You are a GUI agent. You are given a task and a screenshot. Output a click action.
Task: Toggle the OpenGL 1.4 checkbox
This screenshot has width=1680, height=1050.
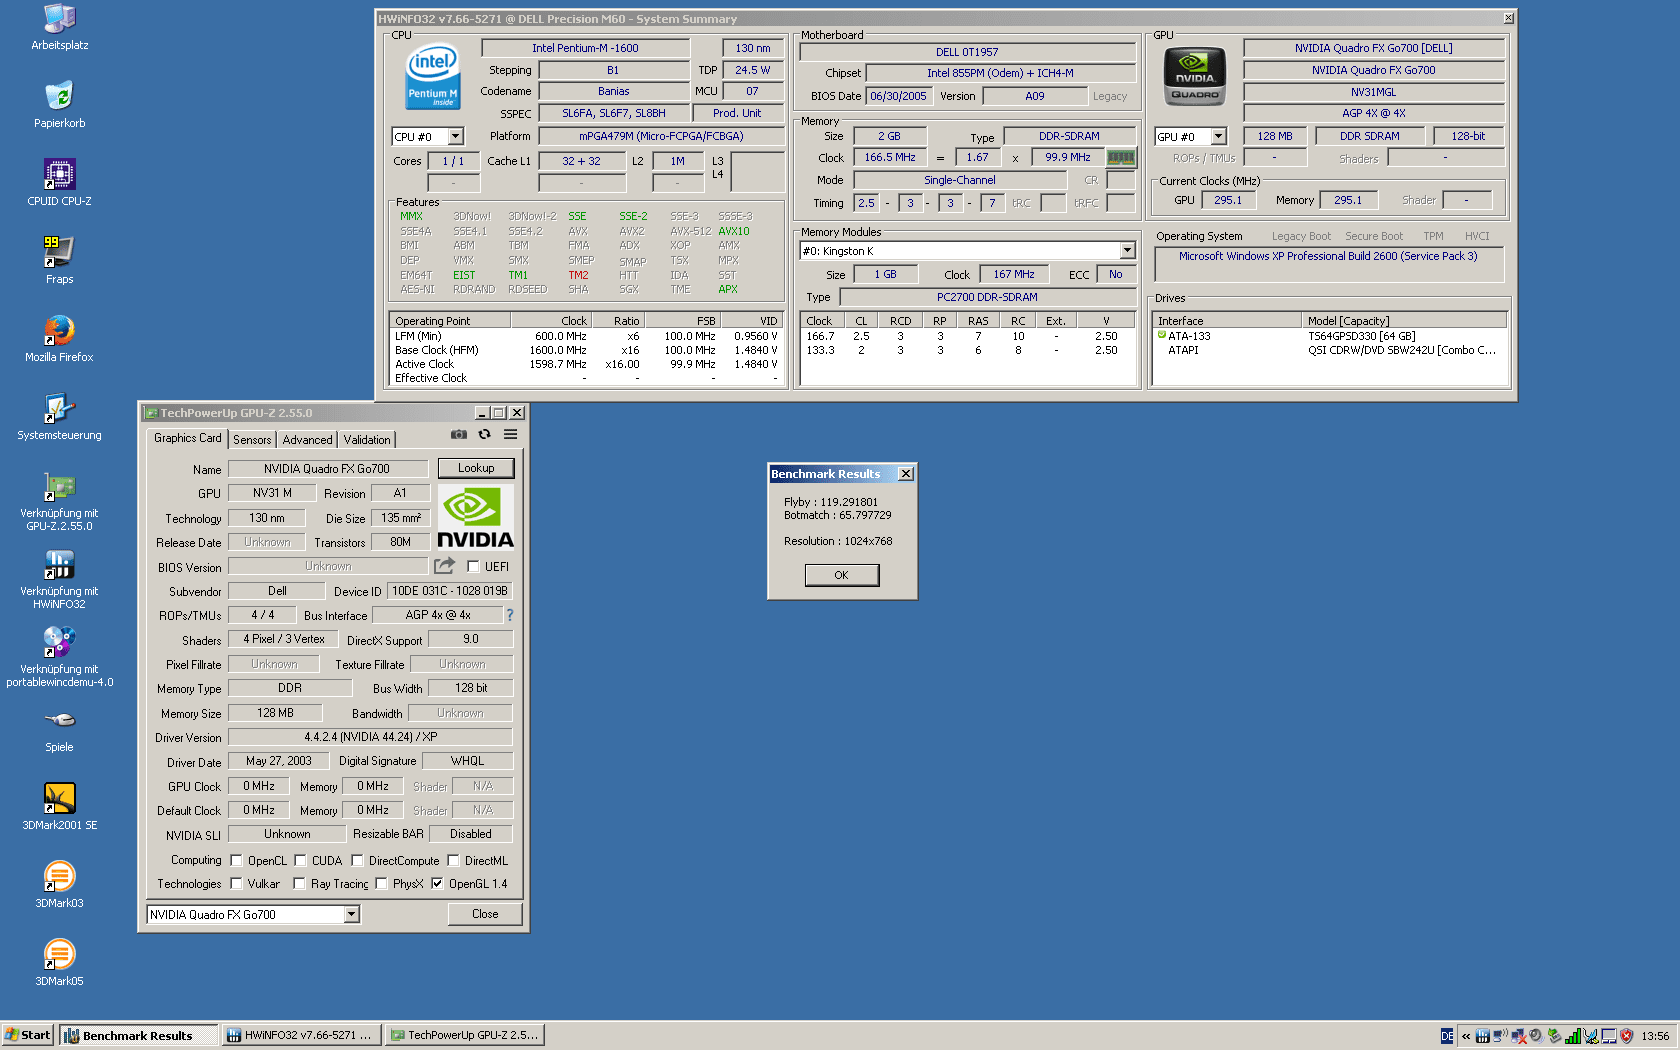437,884
